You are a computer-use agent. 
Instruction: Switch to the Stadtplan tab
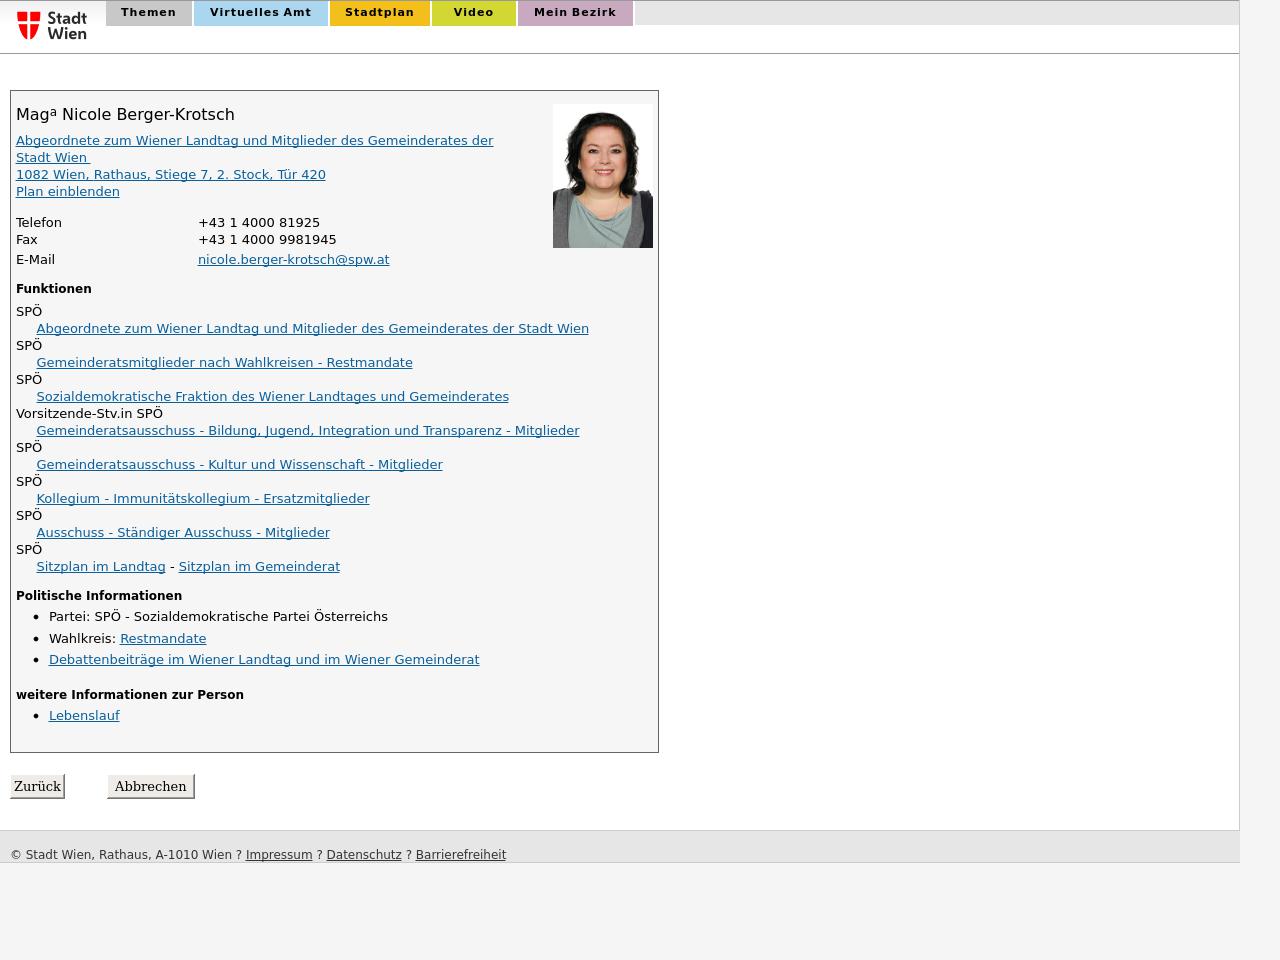coord(380,13)
